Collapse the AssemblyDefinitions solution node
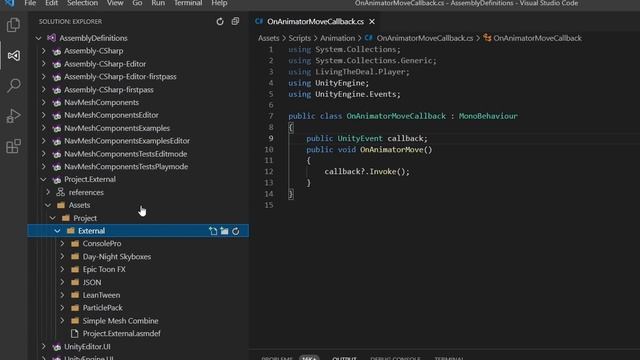This screenshot has width=640, height=360. tap(38, 38)
